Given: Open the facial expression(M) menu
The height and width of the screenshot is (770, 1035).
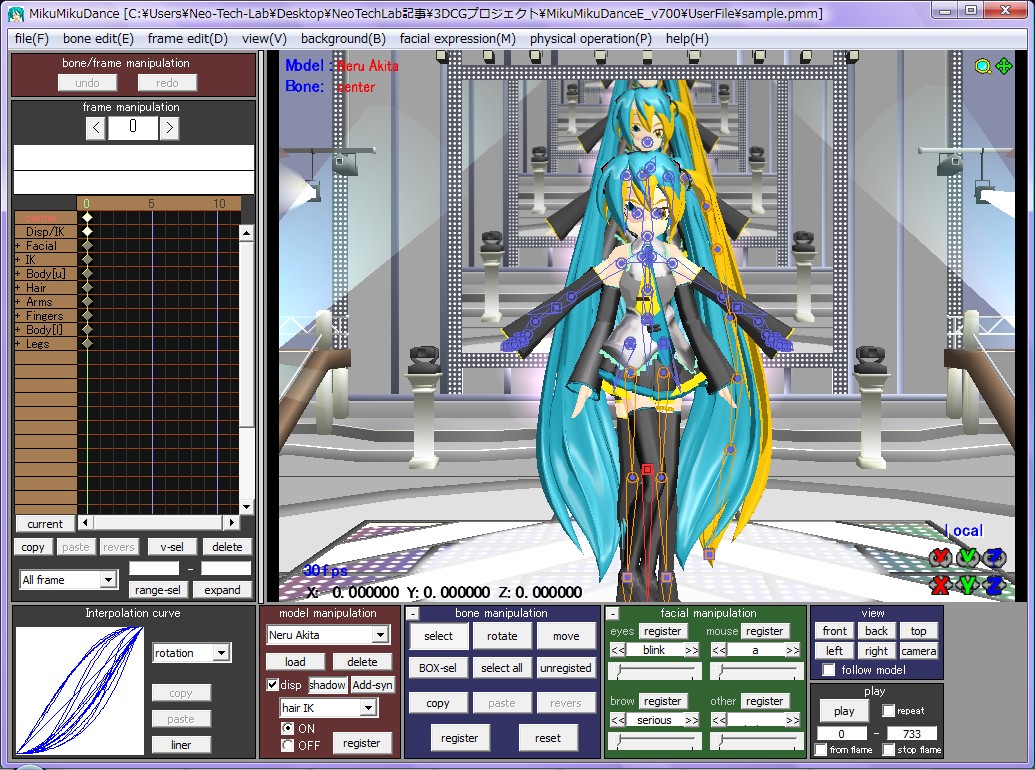Looking at the screenshot, I should [x=457, y=38].
